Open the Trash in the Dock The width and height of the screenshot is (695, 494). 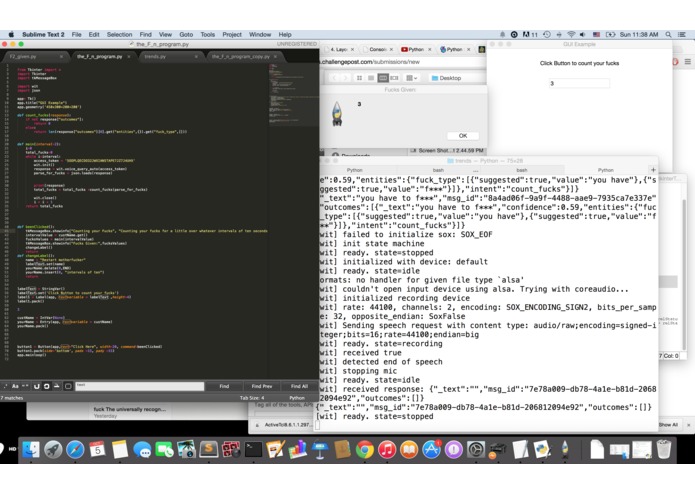pyautogui.click(x=664, y=450)
